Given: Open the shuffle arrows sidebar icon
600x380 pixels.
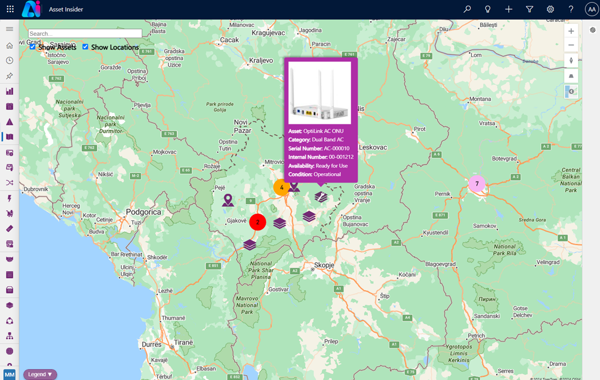Looking at the screenshot, I should tap(10, 183).
